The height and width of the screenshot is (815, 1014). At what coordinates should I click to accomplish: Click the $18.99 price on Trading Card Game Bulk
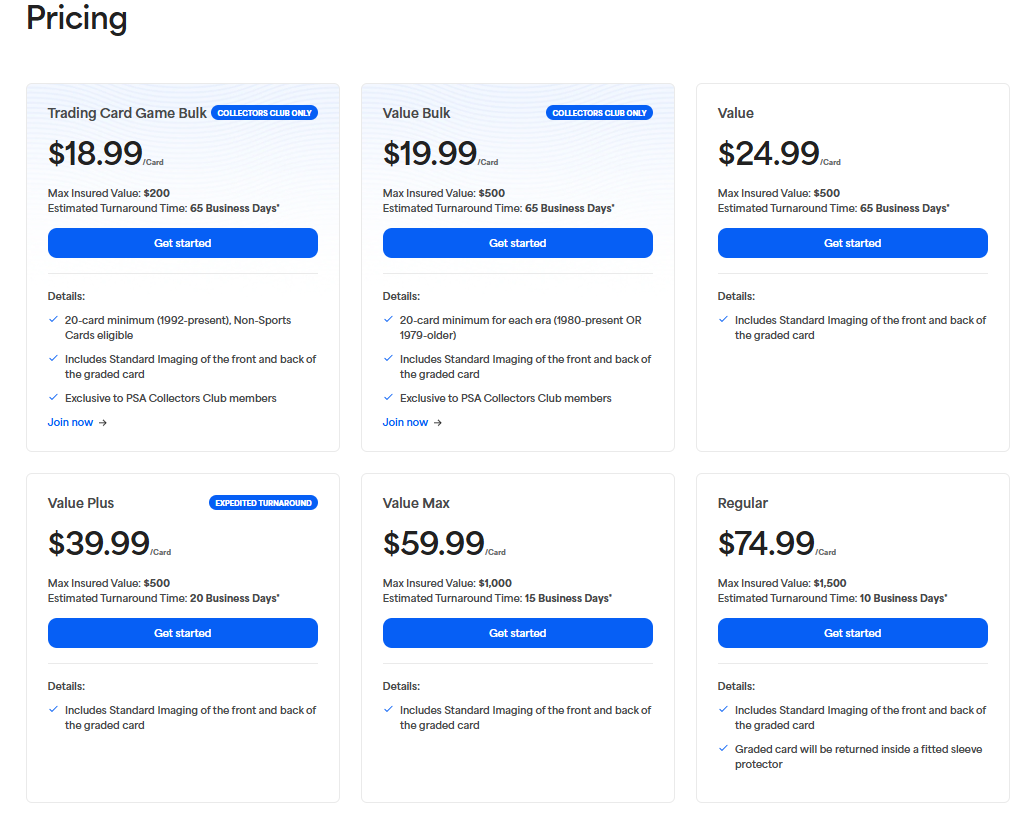95,153
